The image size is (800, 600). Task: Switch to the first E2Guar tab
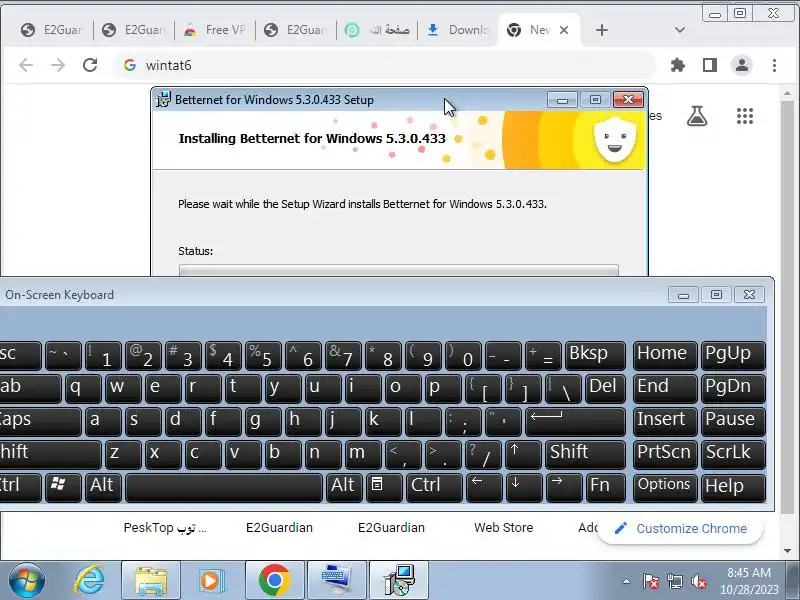coord(52,30)
